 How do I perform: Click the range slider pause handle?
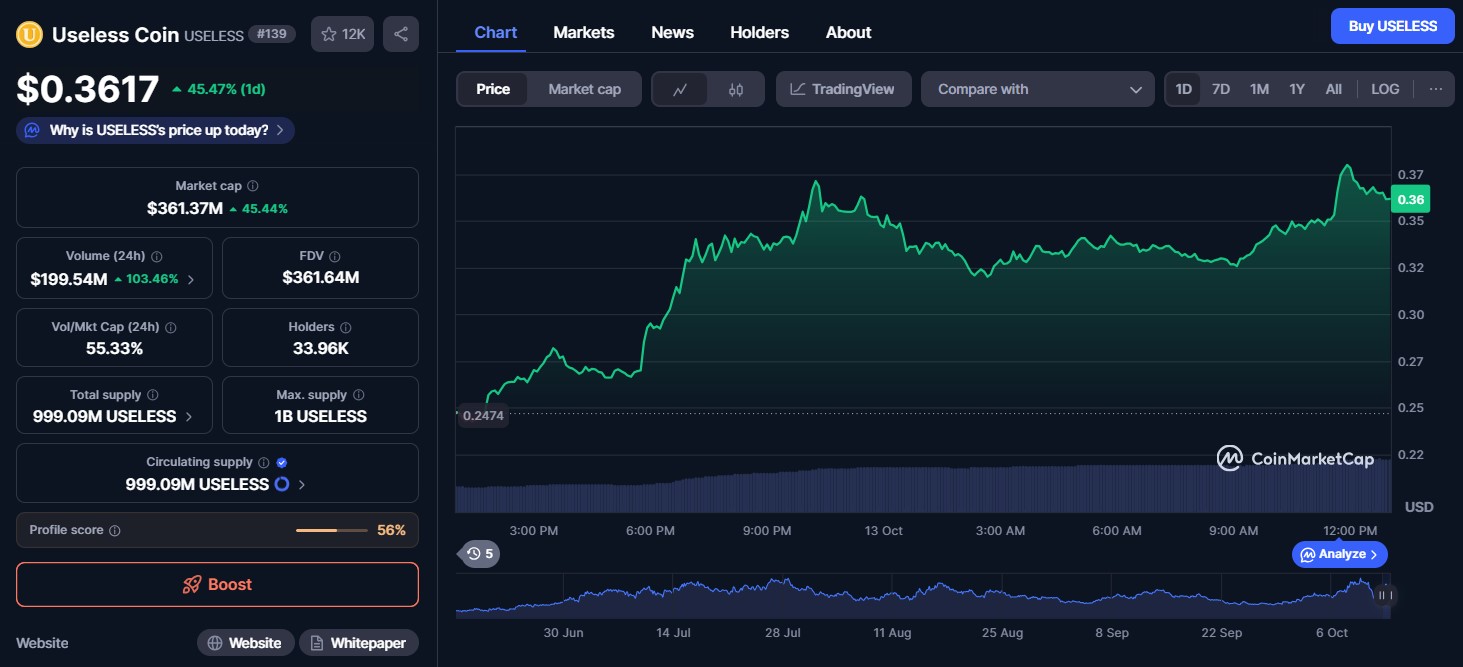[x=1384, y=595]
